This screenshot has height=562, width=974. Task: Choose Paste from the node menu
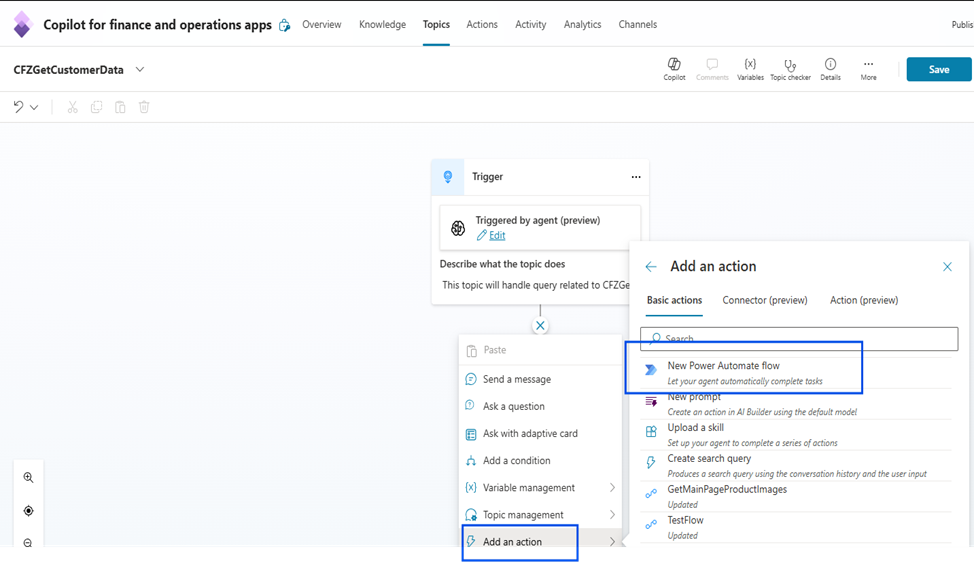(x=540, y=350)
